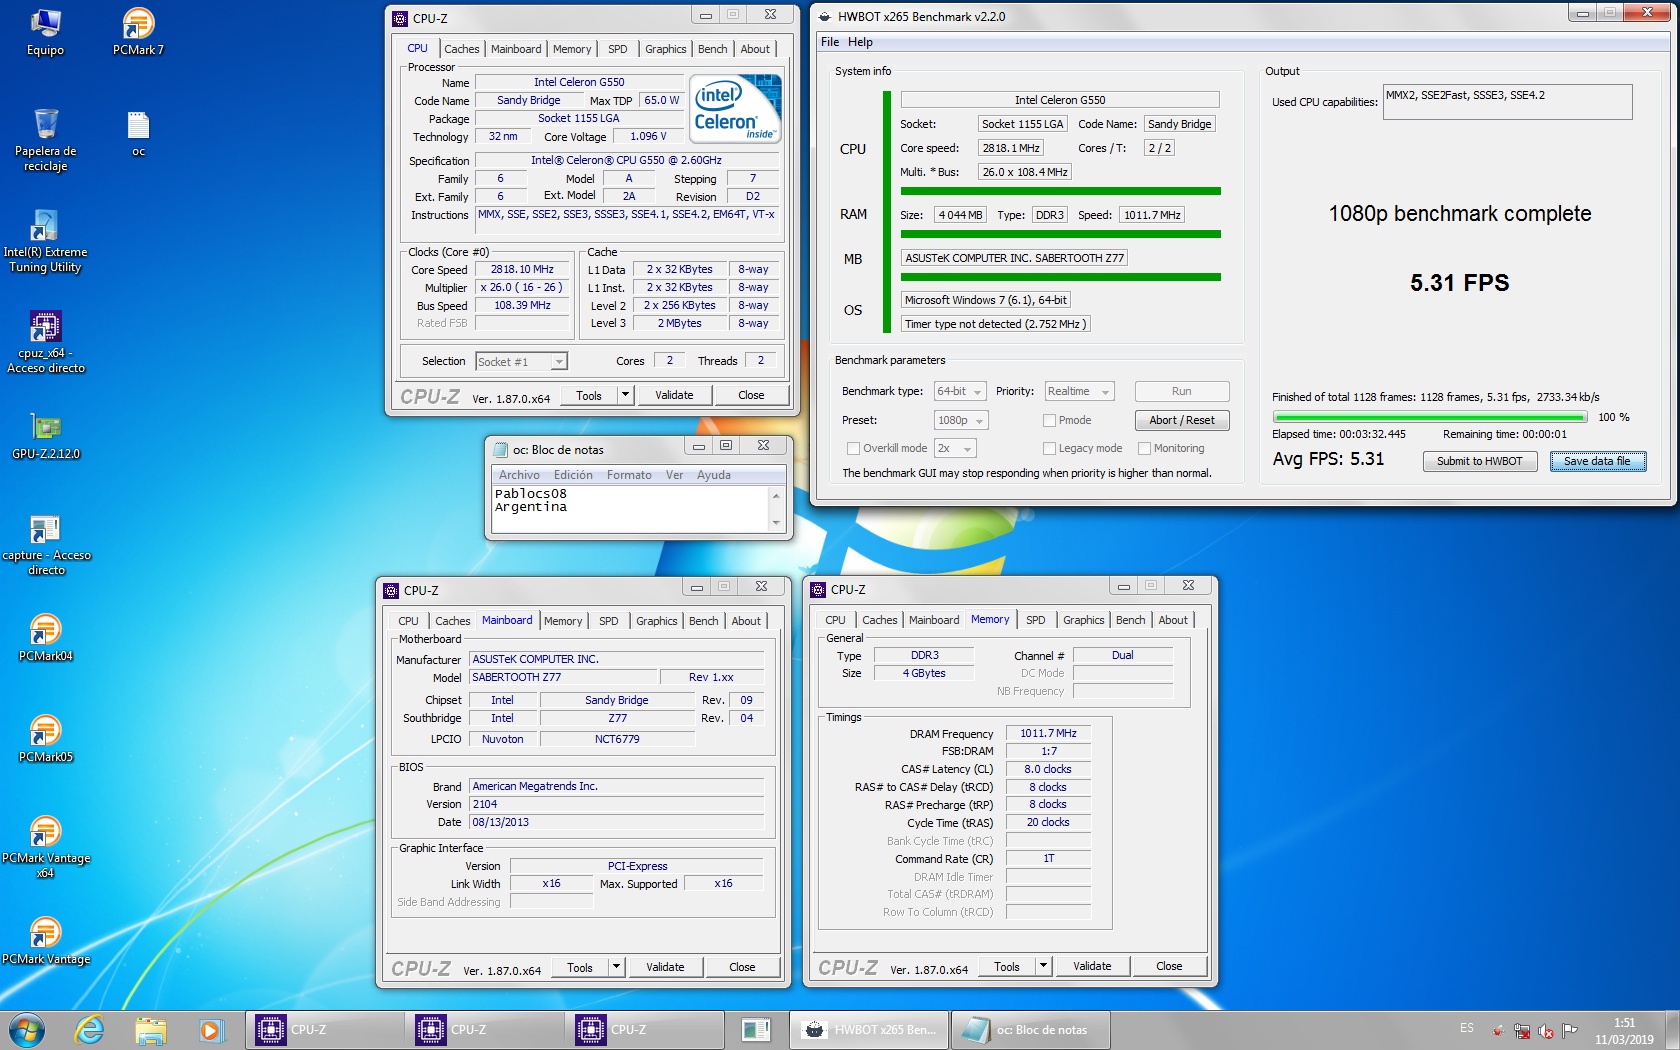Enable the Monitoring checkbox
Viewport: 1680px width, 1050px height.
(1144, 448)
